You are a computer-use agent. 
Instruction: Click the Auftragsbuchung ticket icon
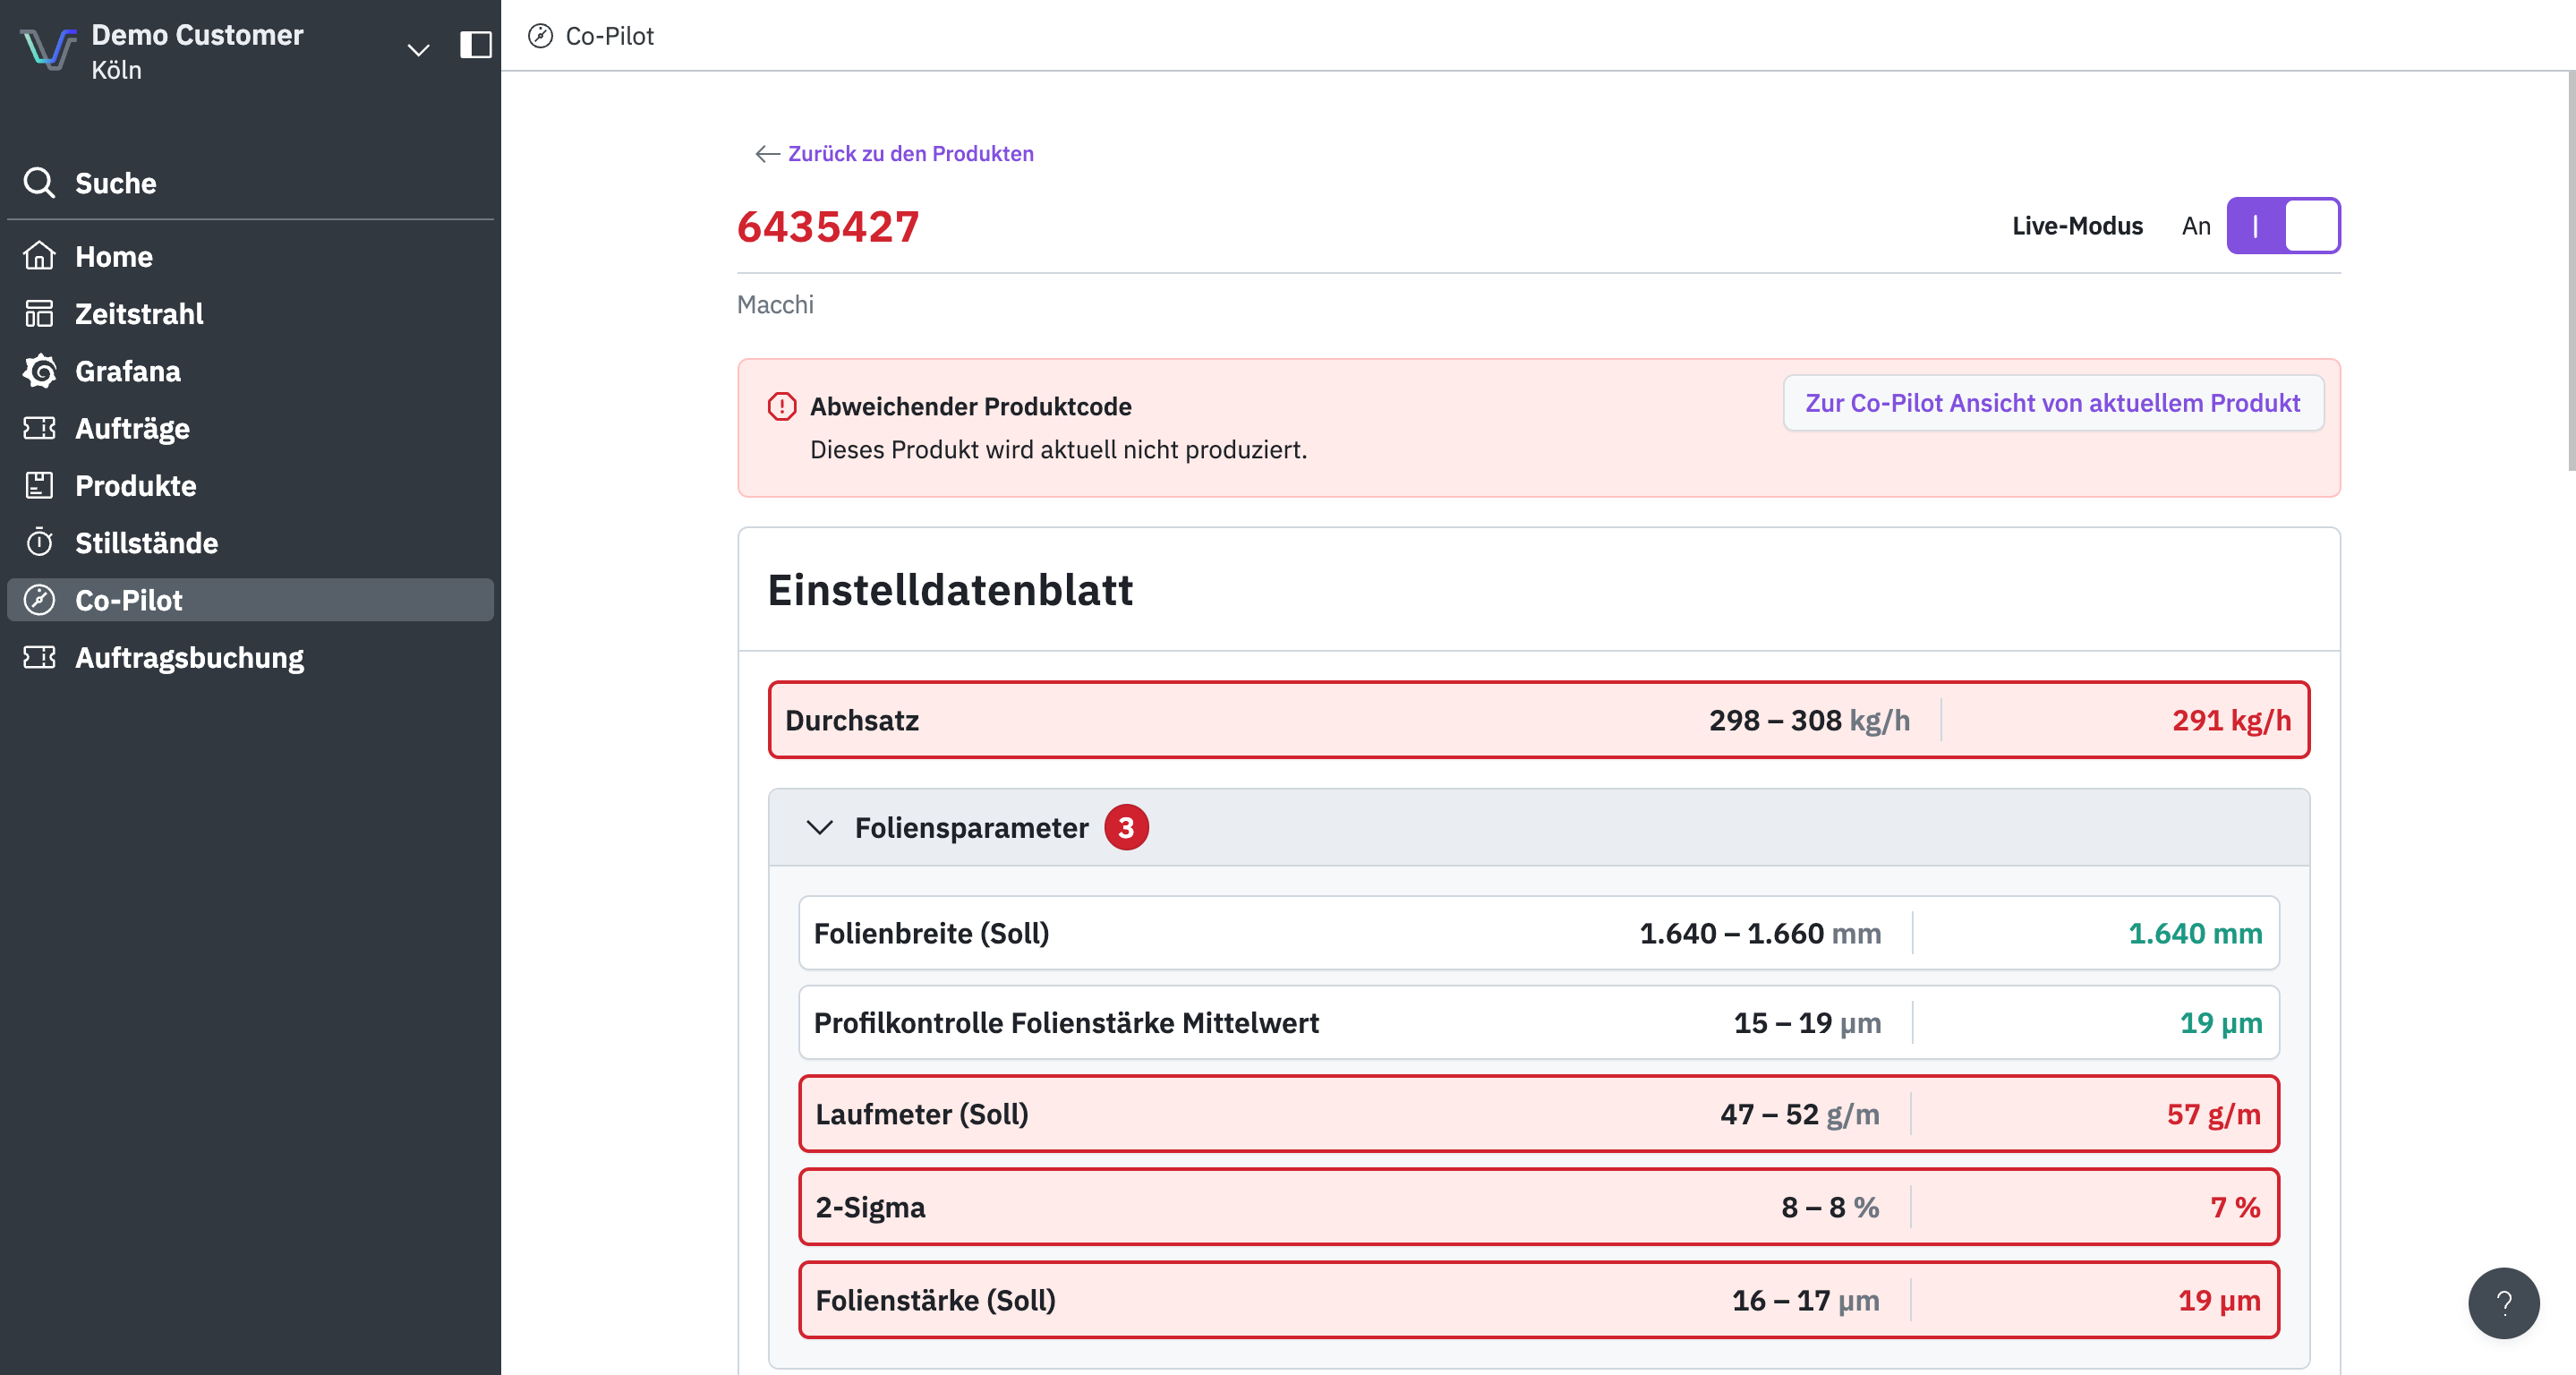click(39, 657)
